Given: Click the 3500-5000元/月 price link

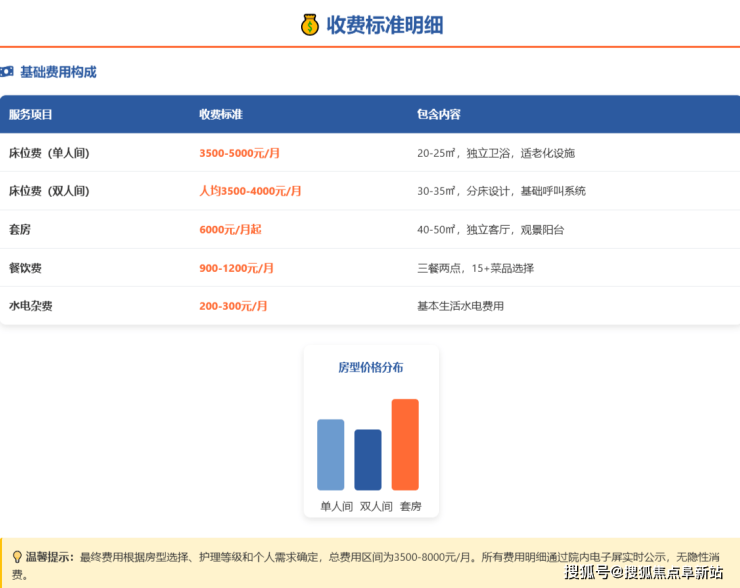Looking at the screenshot, I should click(240, 153).
